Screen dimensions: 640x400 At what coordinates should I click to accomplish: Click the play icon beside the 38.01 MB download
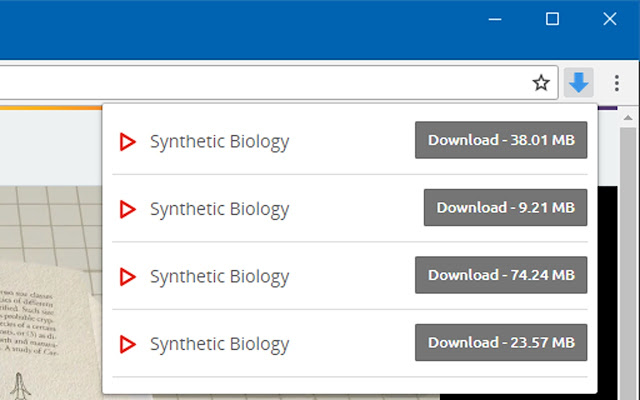[127, 141]
